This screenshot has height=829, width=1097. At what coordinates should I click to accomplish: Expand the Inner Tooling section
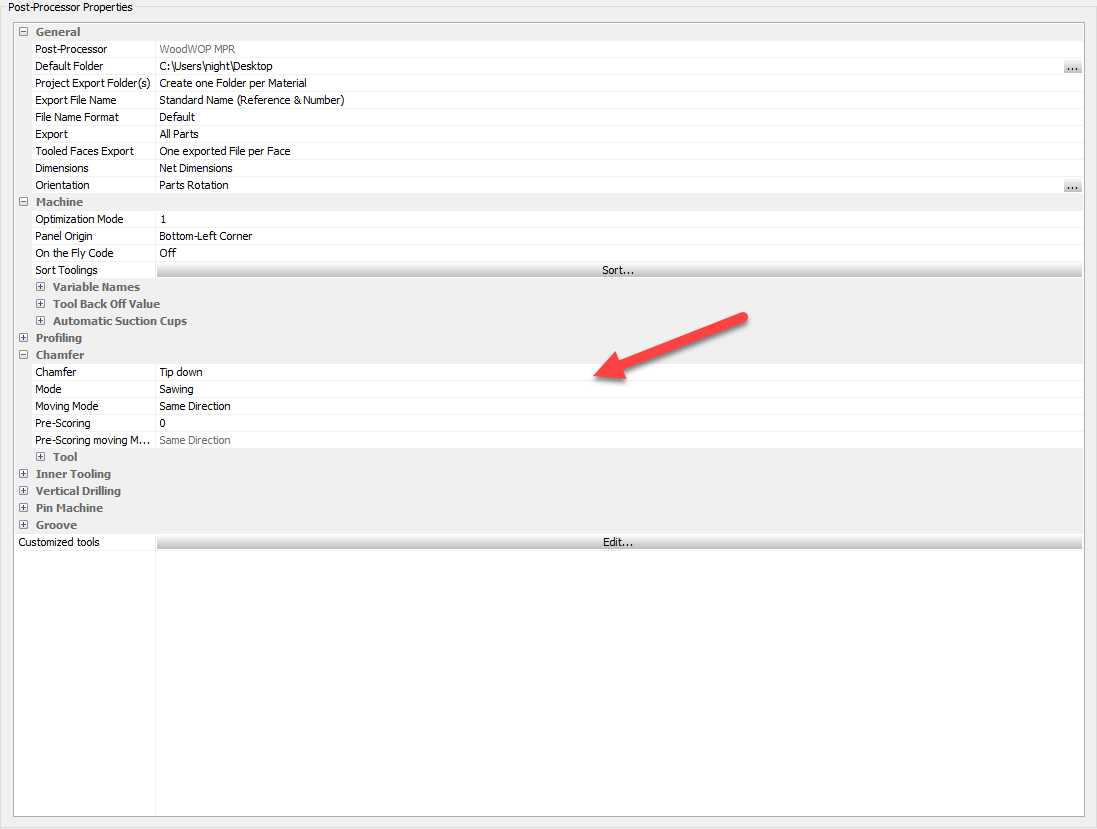pyautogui.click(x=22, y=474)
